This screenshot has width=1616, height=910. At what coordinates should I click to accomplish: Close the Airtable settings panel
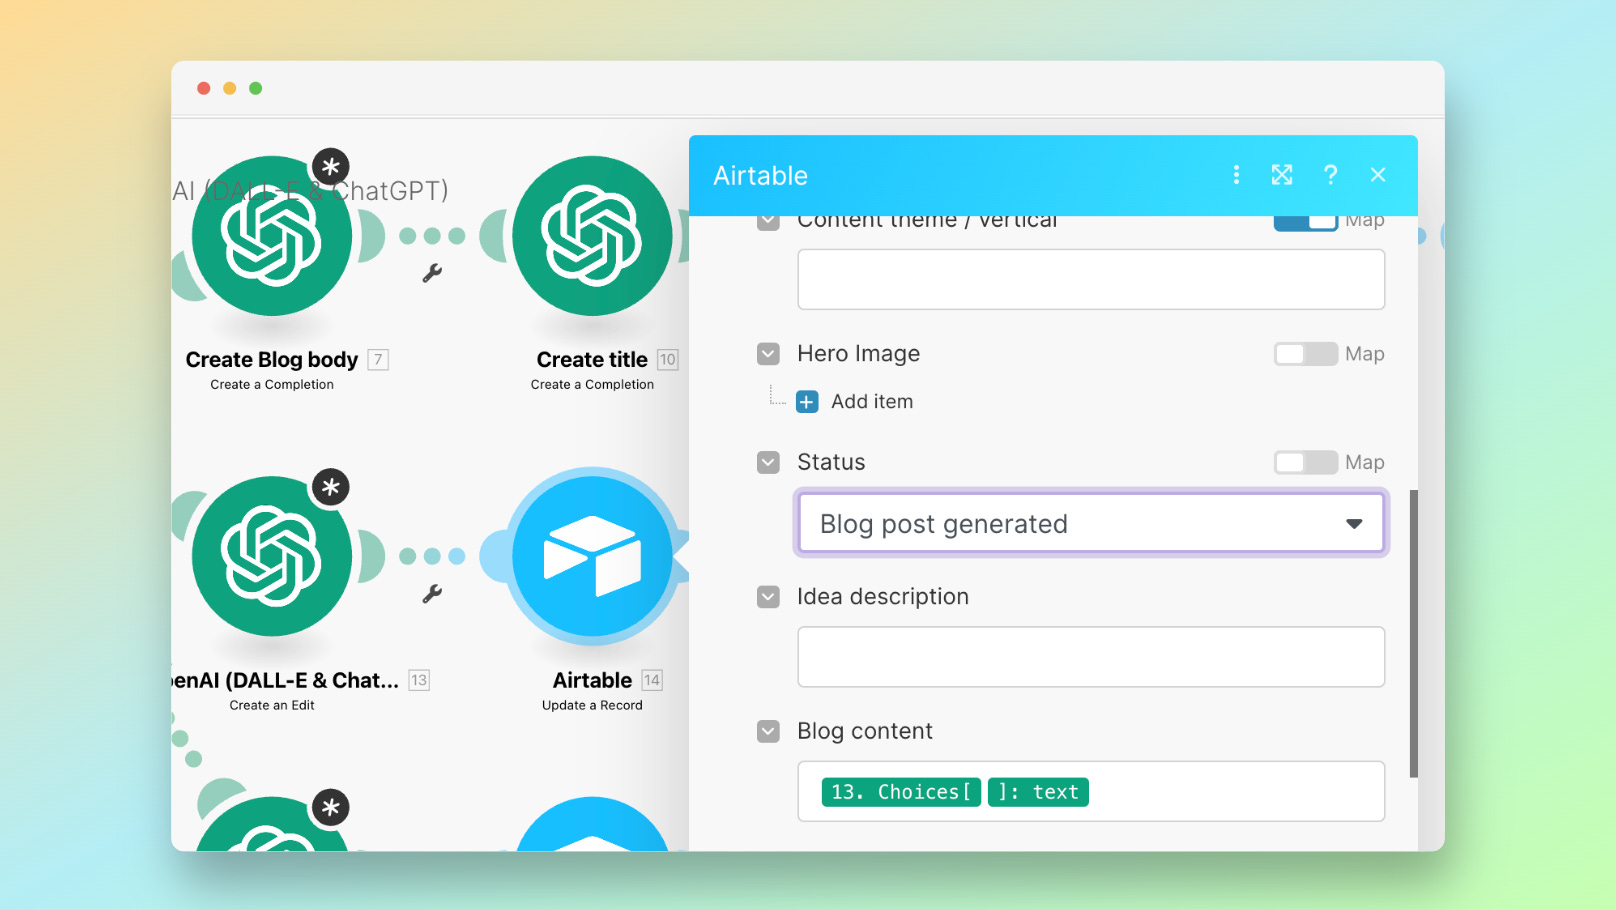(x=1378, y=175)
